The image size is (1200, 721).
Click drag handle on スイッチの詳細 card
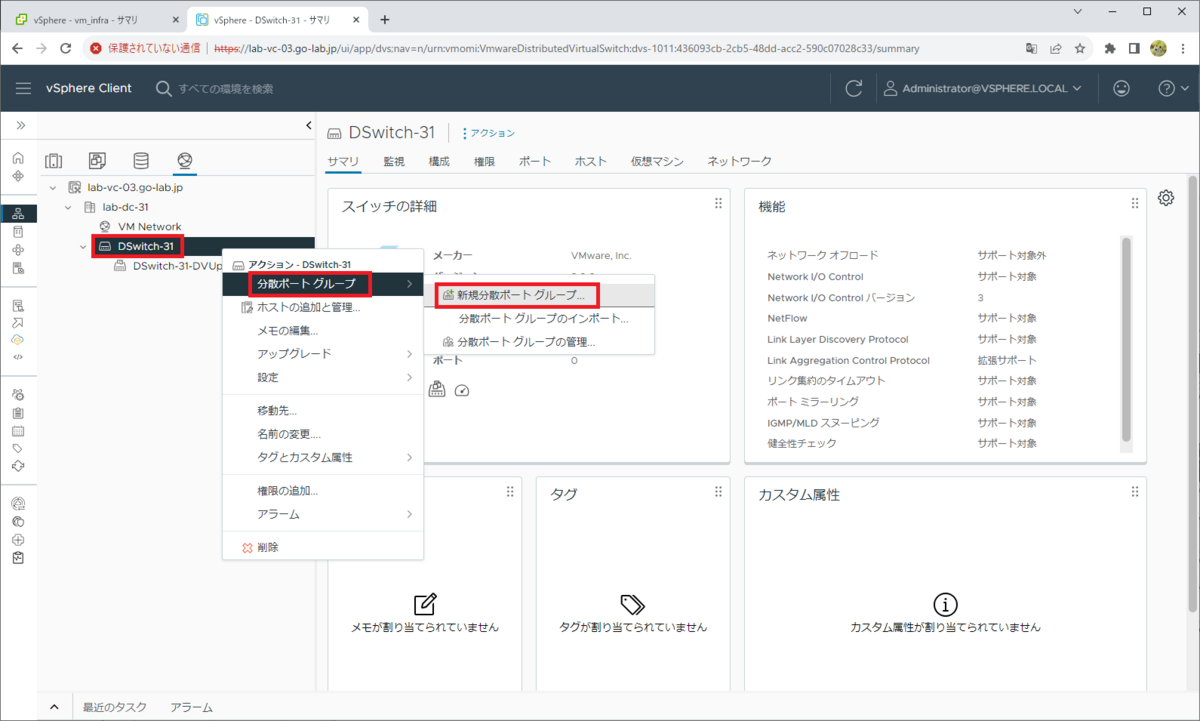point(718,204)
